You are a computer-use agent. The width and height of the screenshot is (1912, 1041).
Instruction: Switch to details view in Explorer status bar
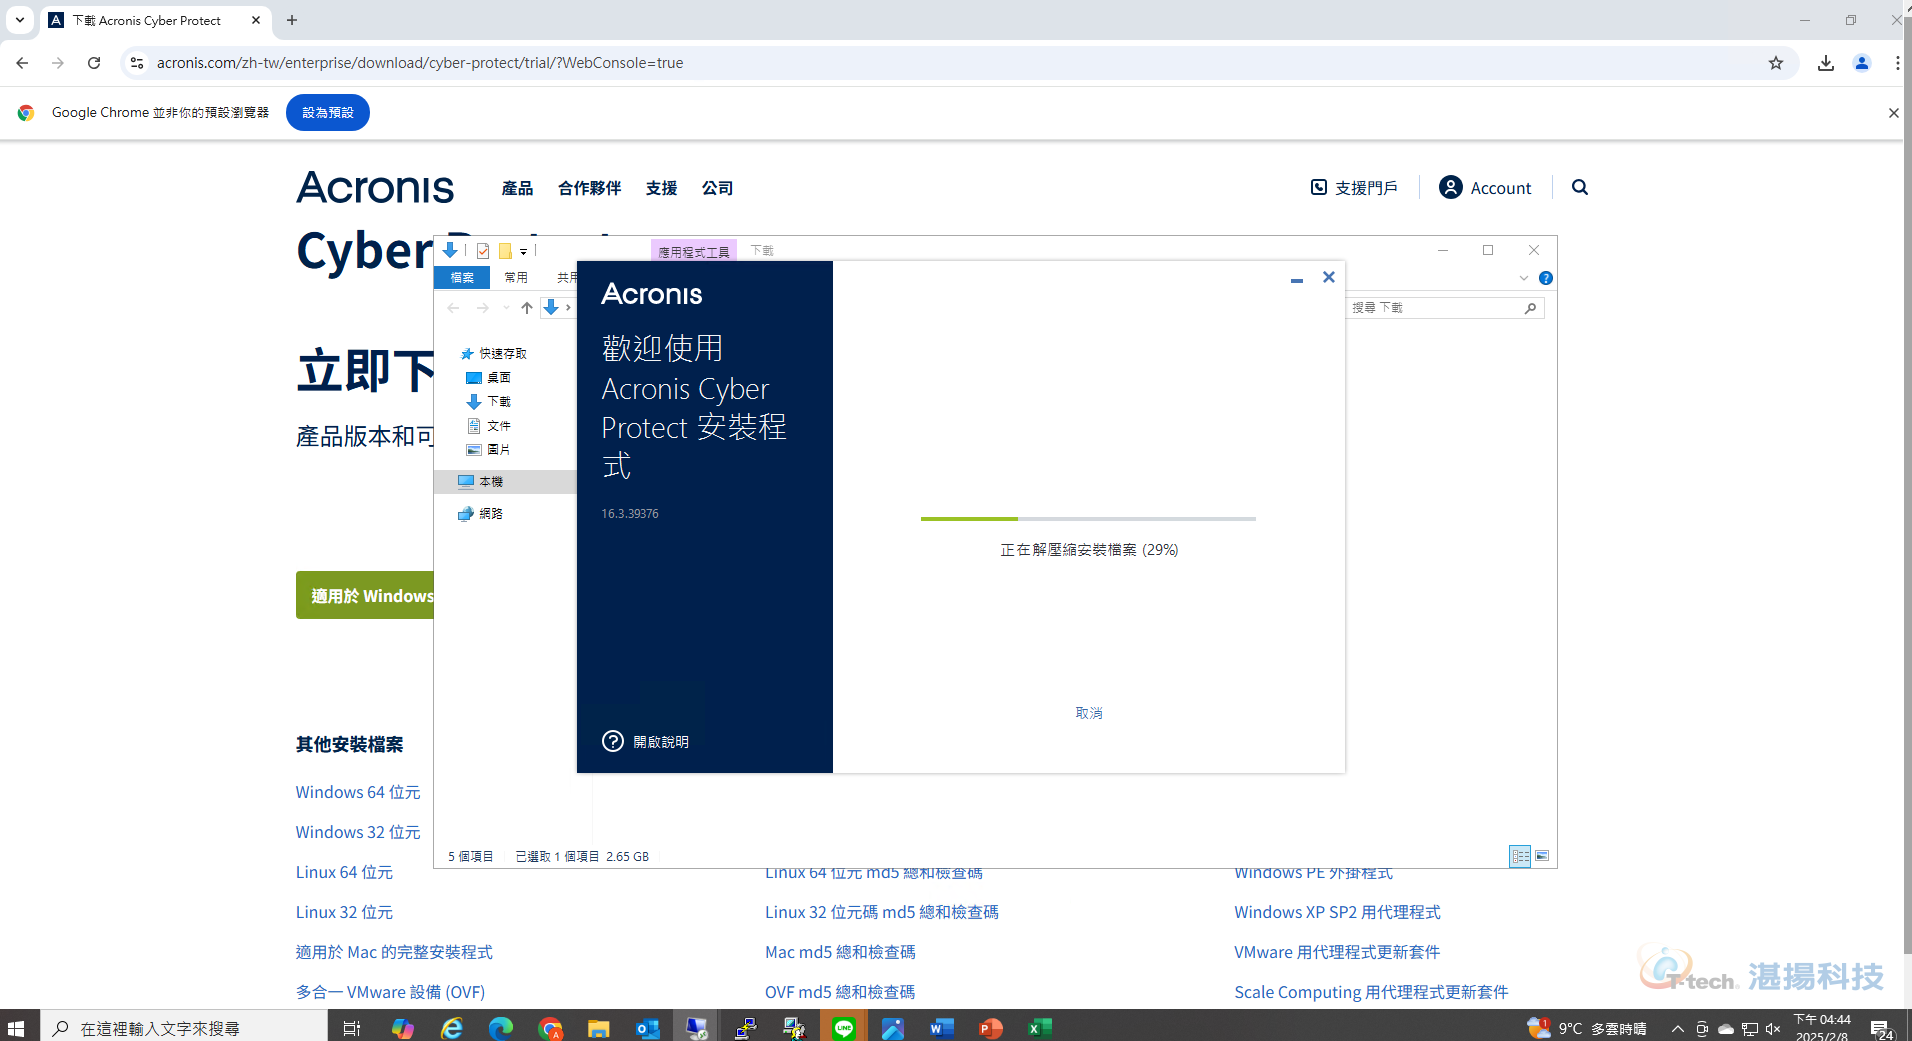[x=1520, y=856]
